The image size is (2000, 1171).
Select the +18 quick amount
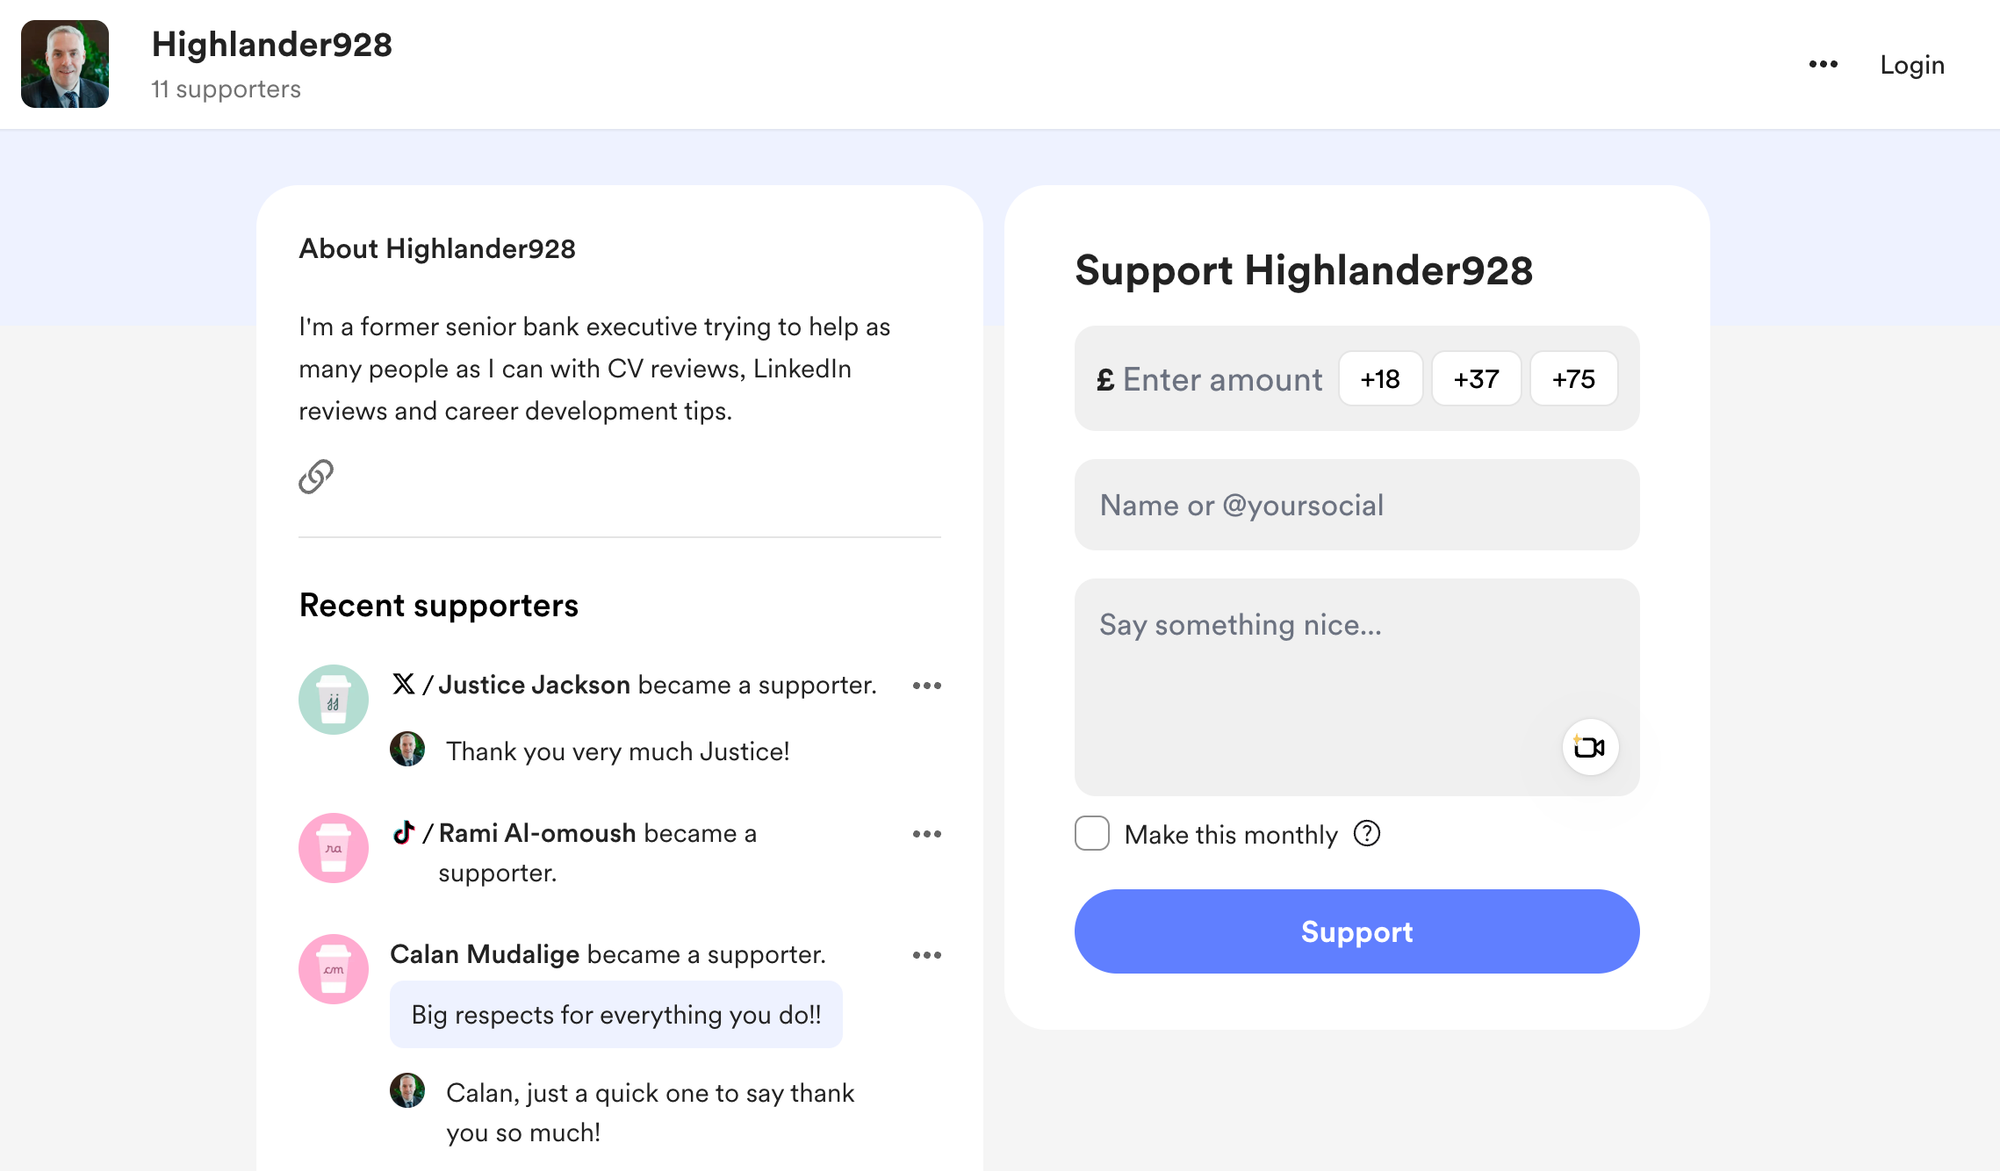pos(1380,379)
